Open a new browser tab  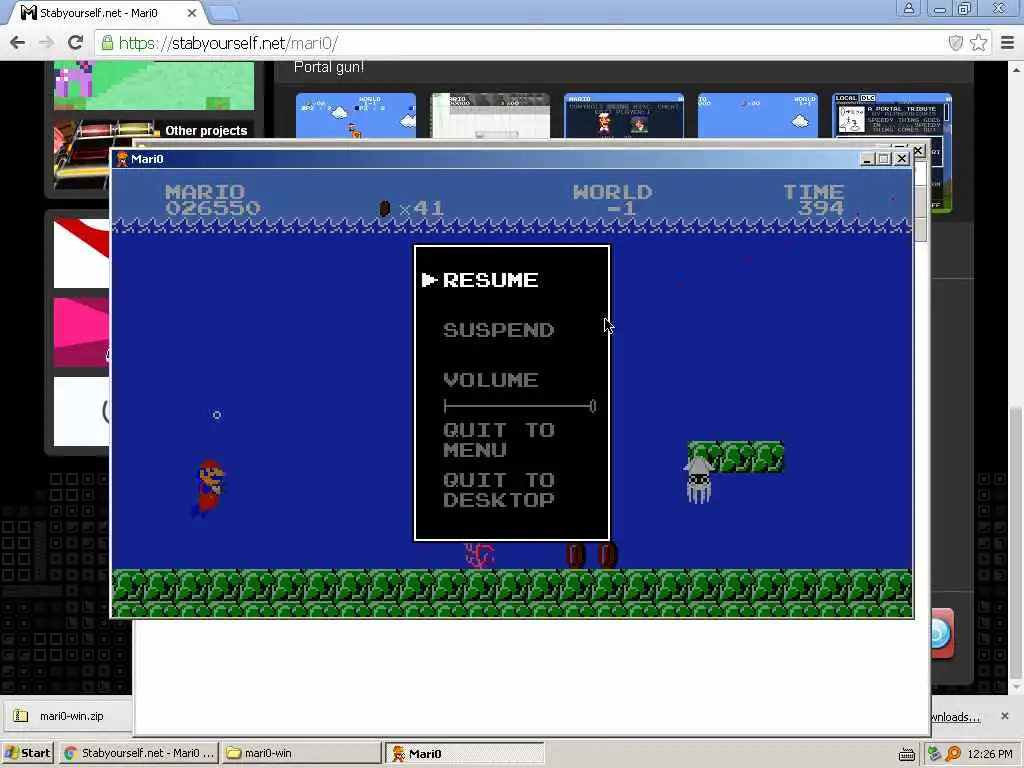[225, 12]
